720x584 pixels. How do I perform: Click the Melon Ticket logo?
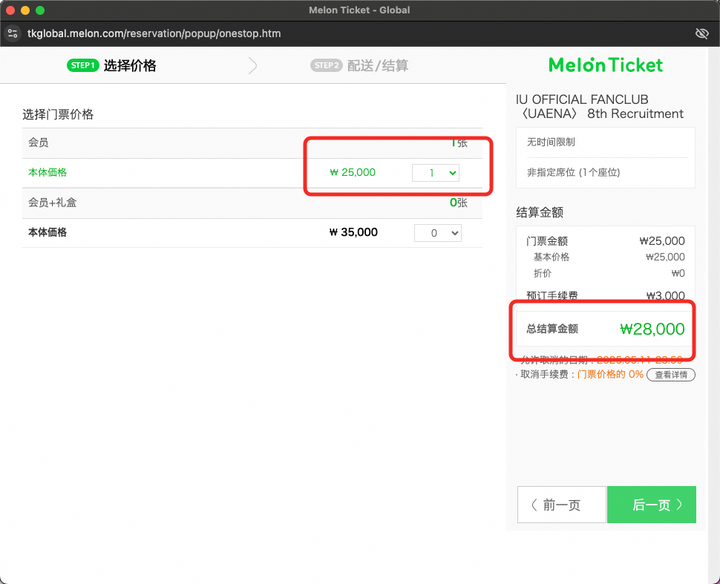coord(605,65)
